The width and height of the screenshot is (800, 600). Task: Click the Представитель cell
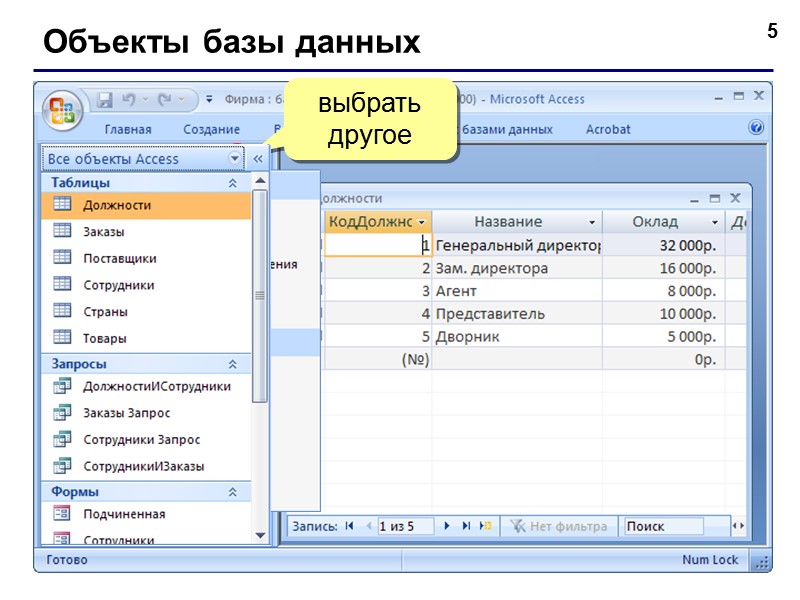click(x=517, y=314)
